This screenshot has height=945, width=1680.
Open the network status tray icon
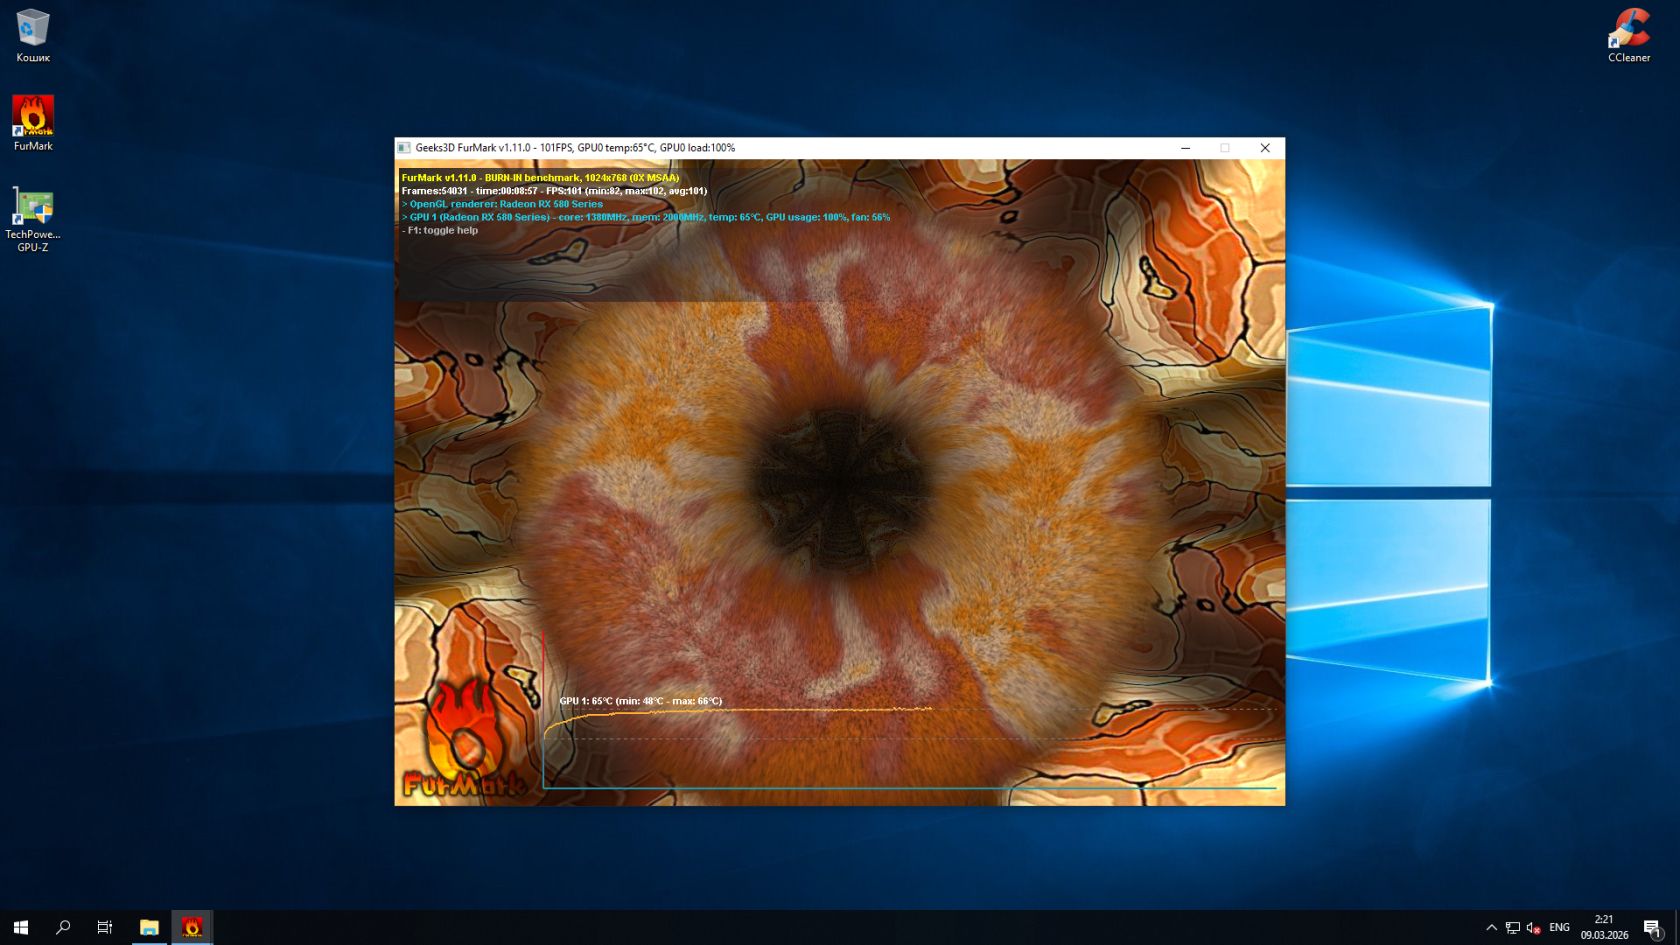point(1512,927)
